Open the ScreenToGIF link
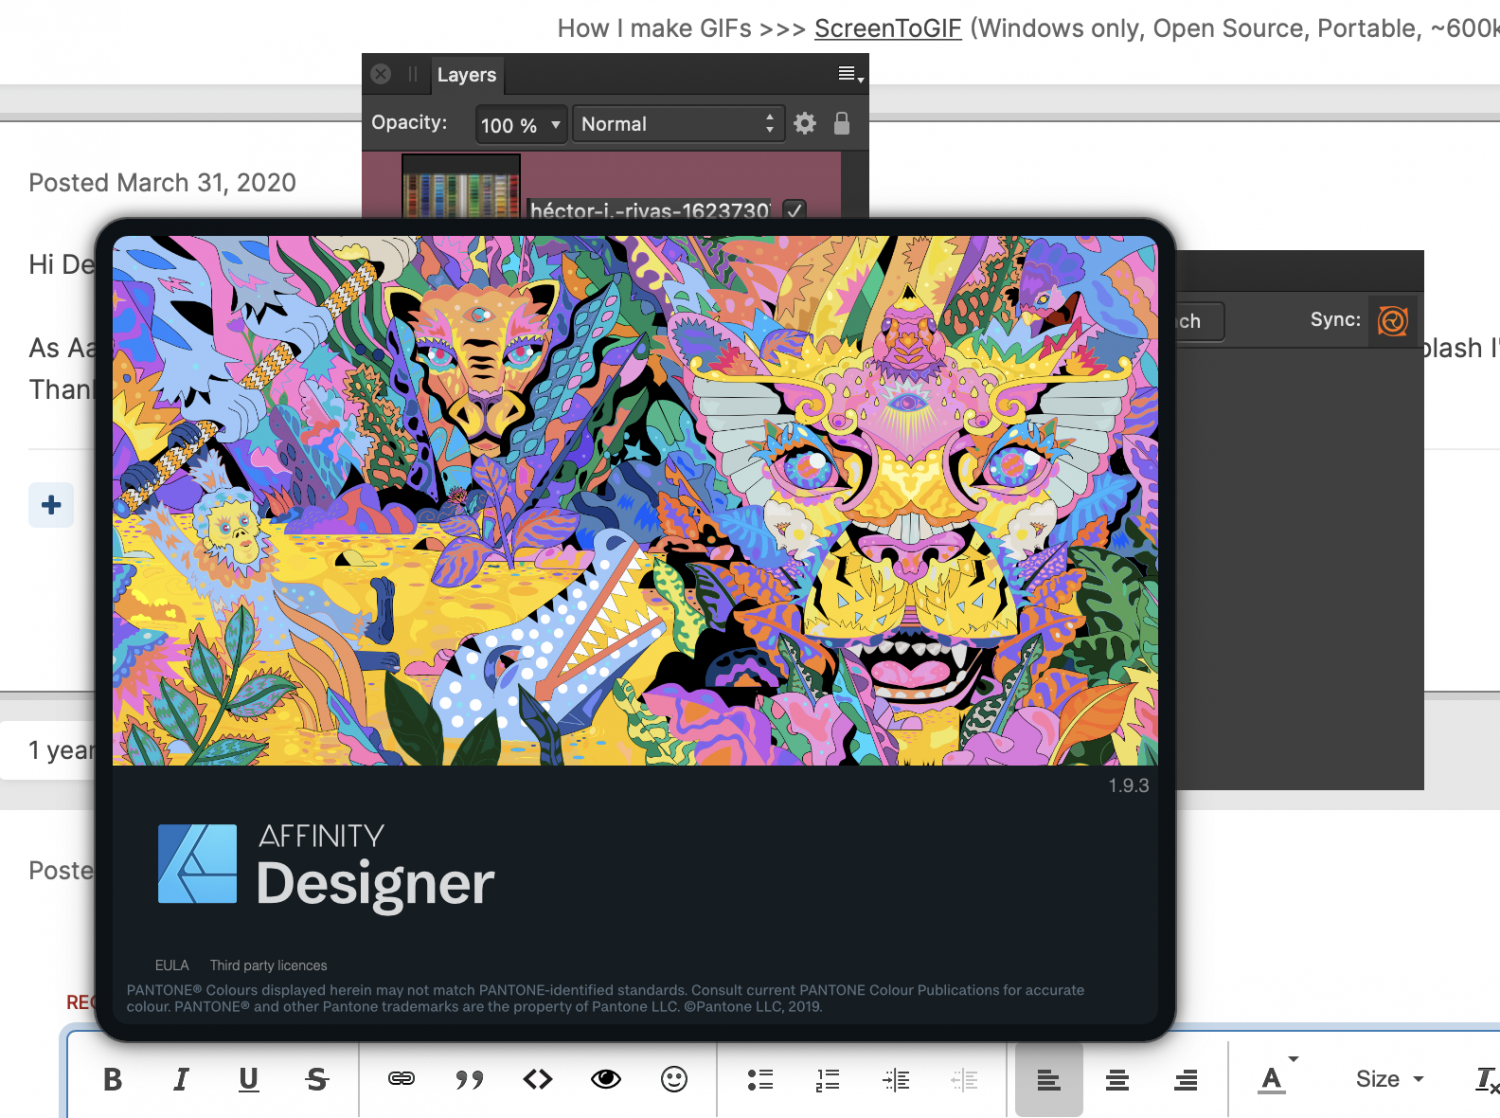 (887, 28)
